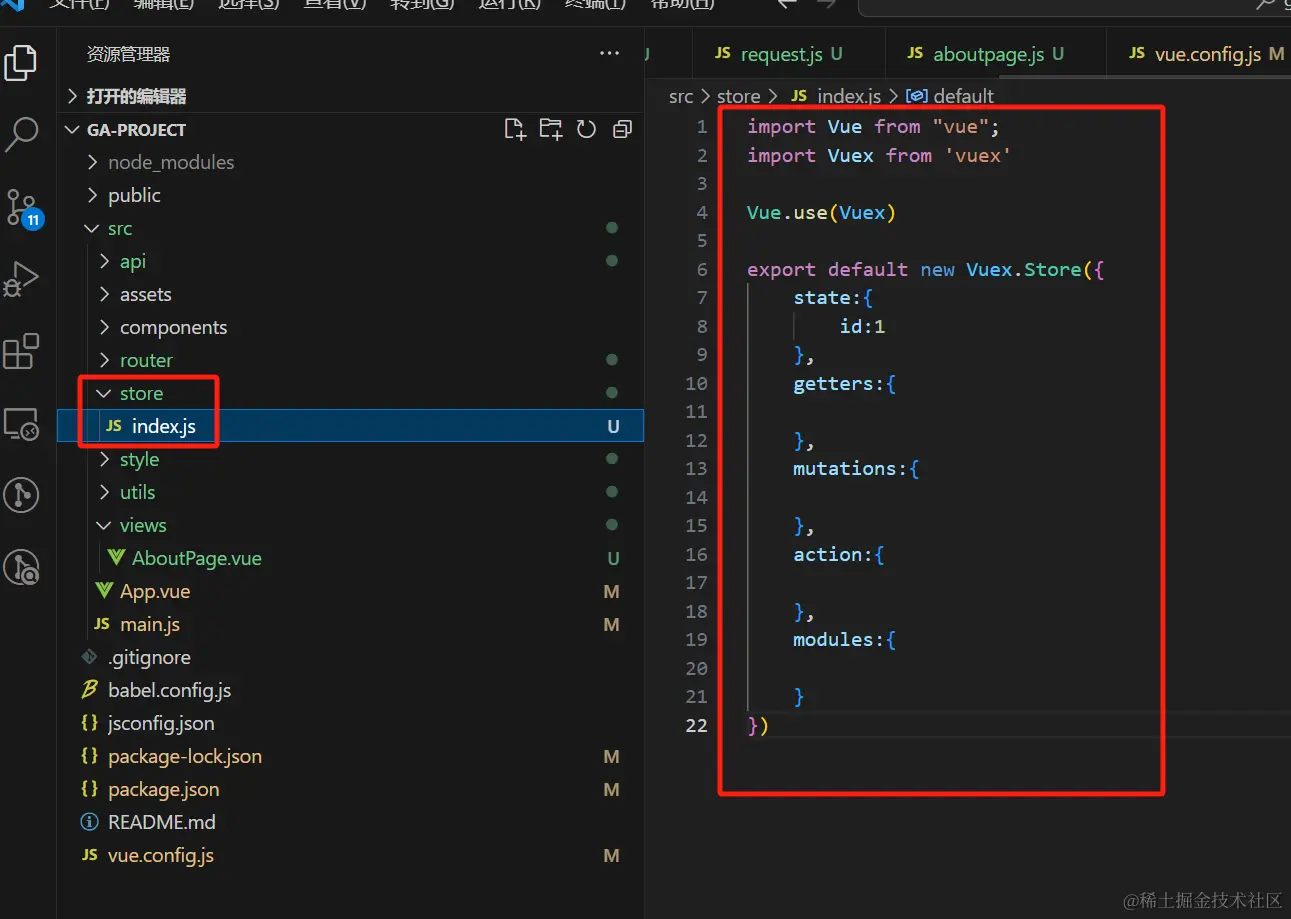The width and height of the screenshot is (1291, 919).
Task: Click the JS icon beside vue.config.js in tree
Action: [90, 855]
